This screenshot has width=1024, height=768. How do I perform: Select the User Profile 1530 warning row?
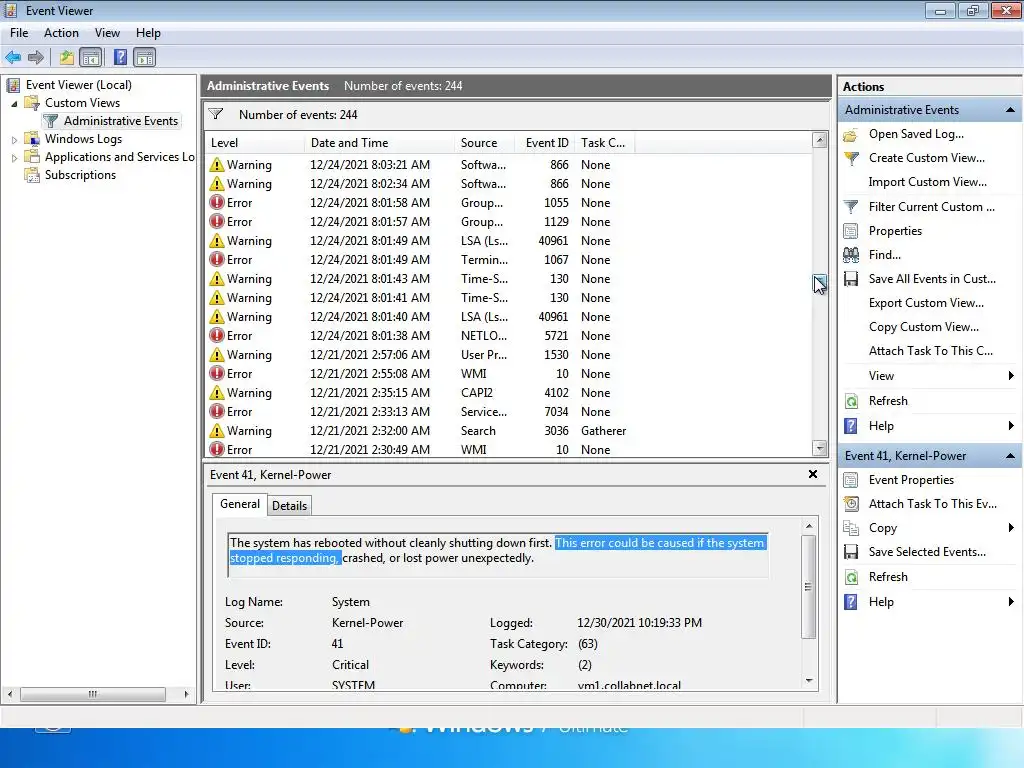(x=509, y=355)
